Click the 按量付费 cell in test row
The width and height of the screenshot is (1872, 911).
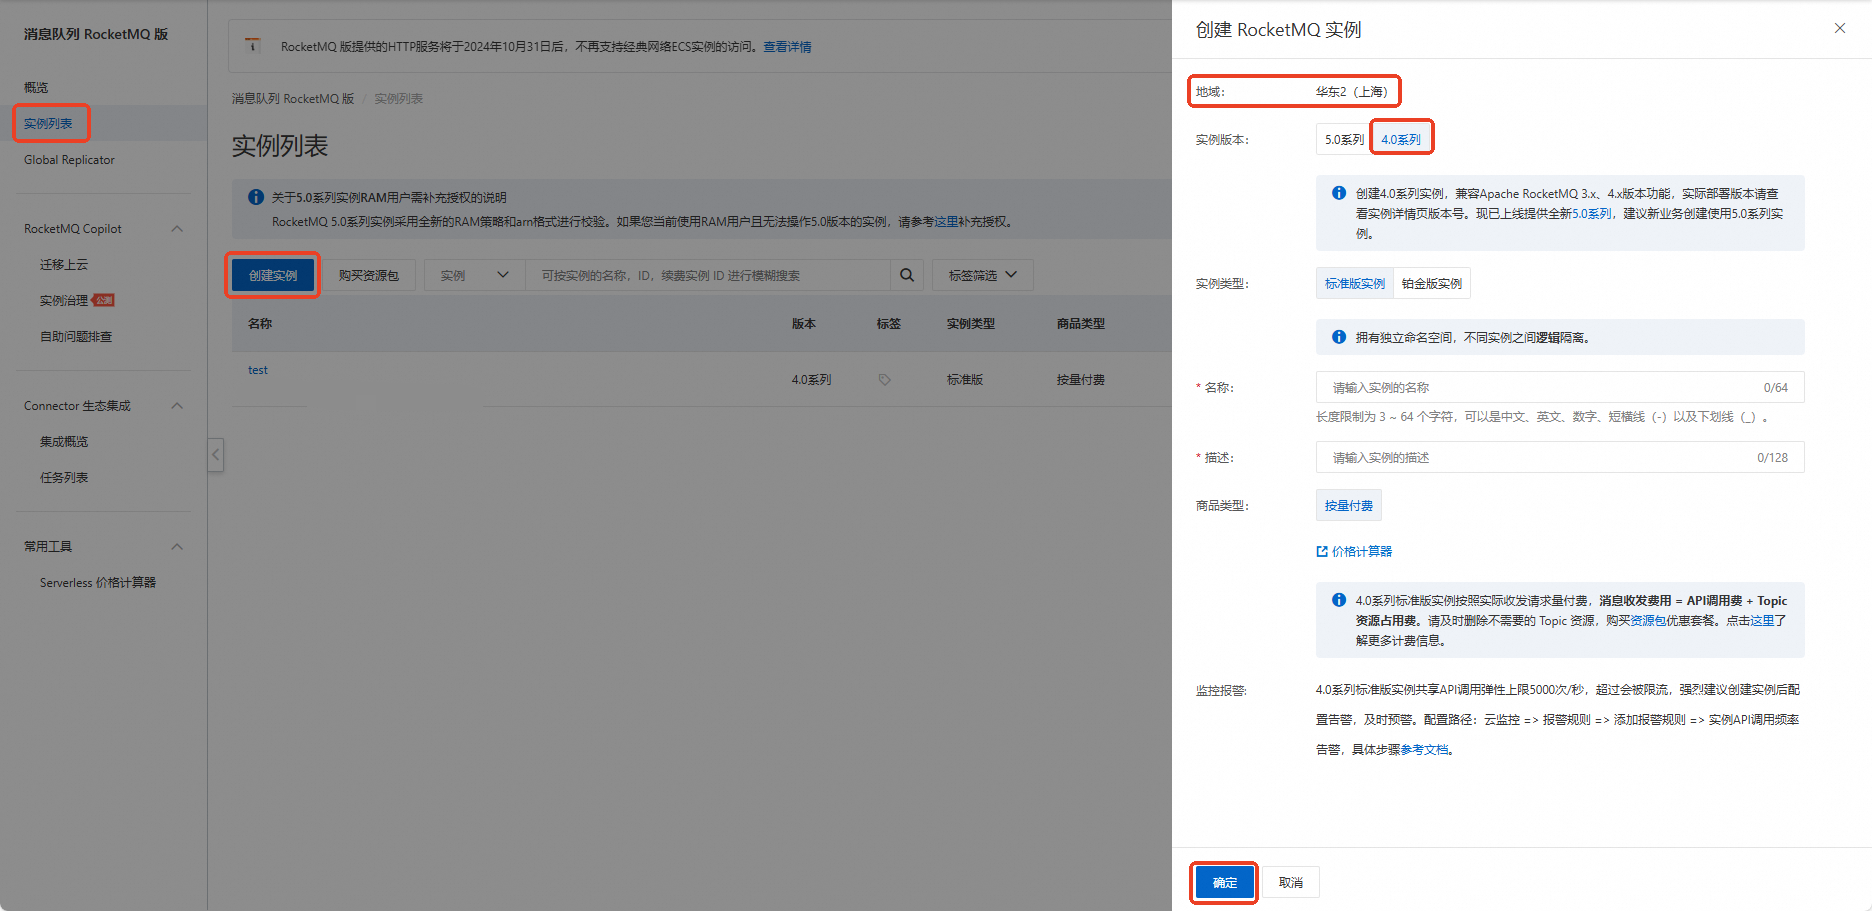pyautogui.click(x=1081, y=380)
